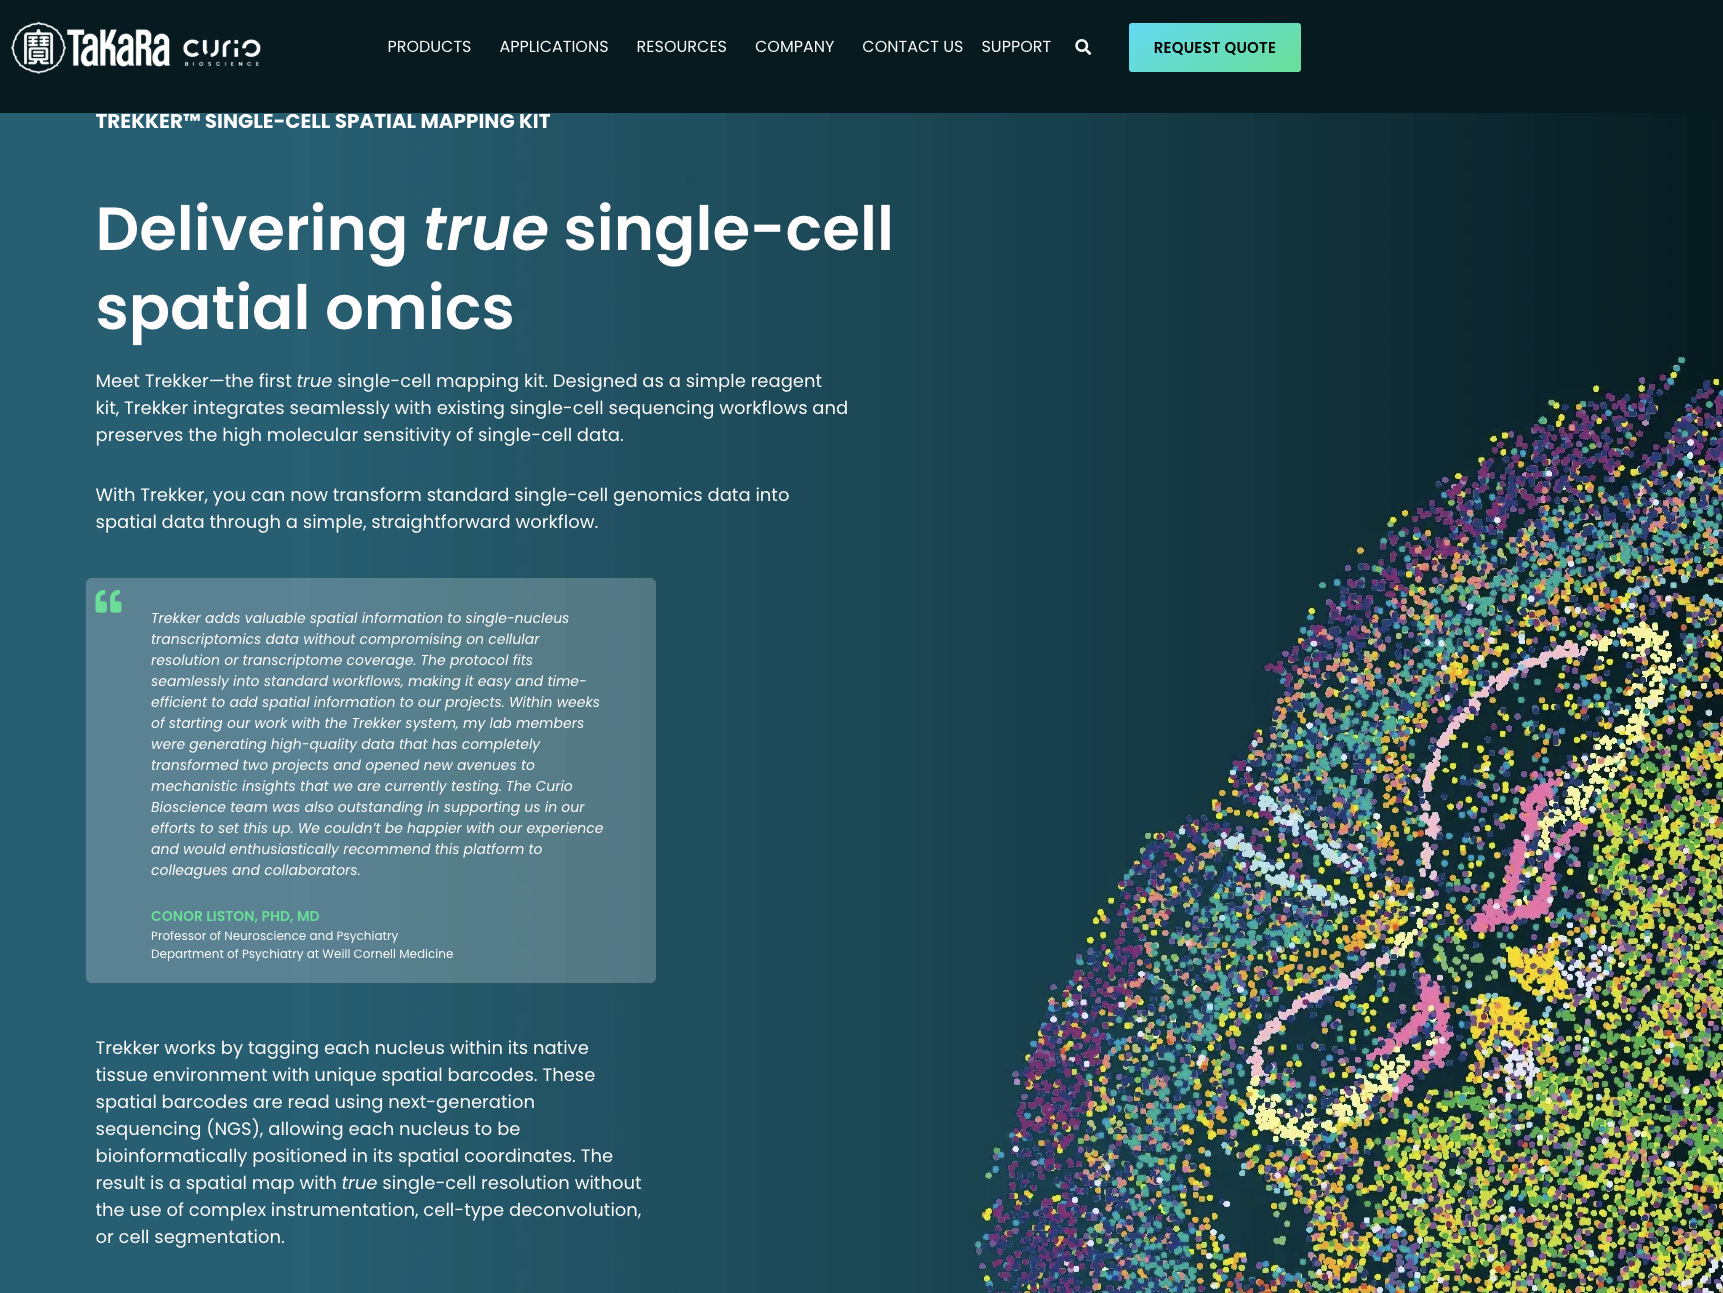
Task: Click the 'Meet Trekker' intro paragraph
Action: point(472,408)
